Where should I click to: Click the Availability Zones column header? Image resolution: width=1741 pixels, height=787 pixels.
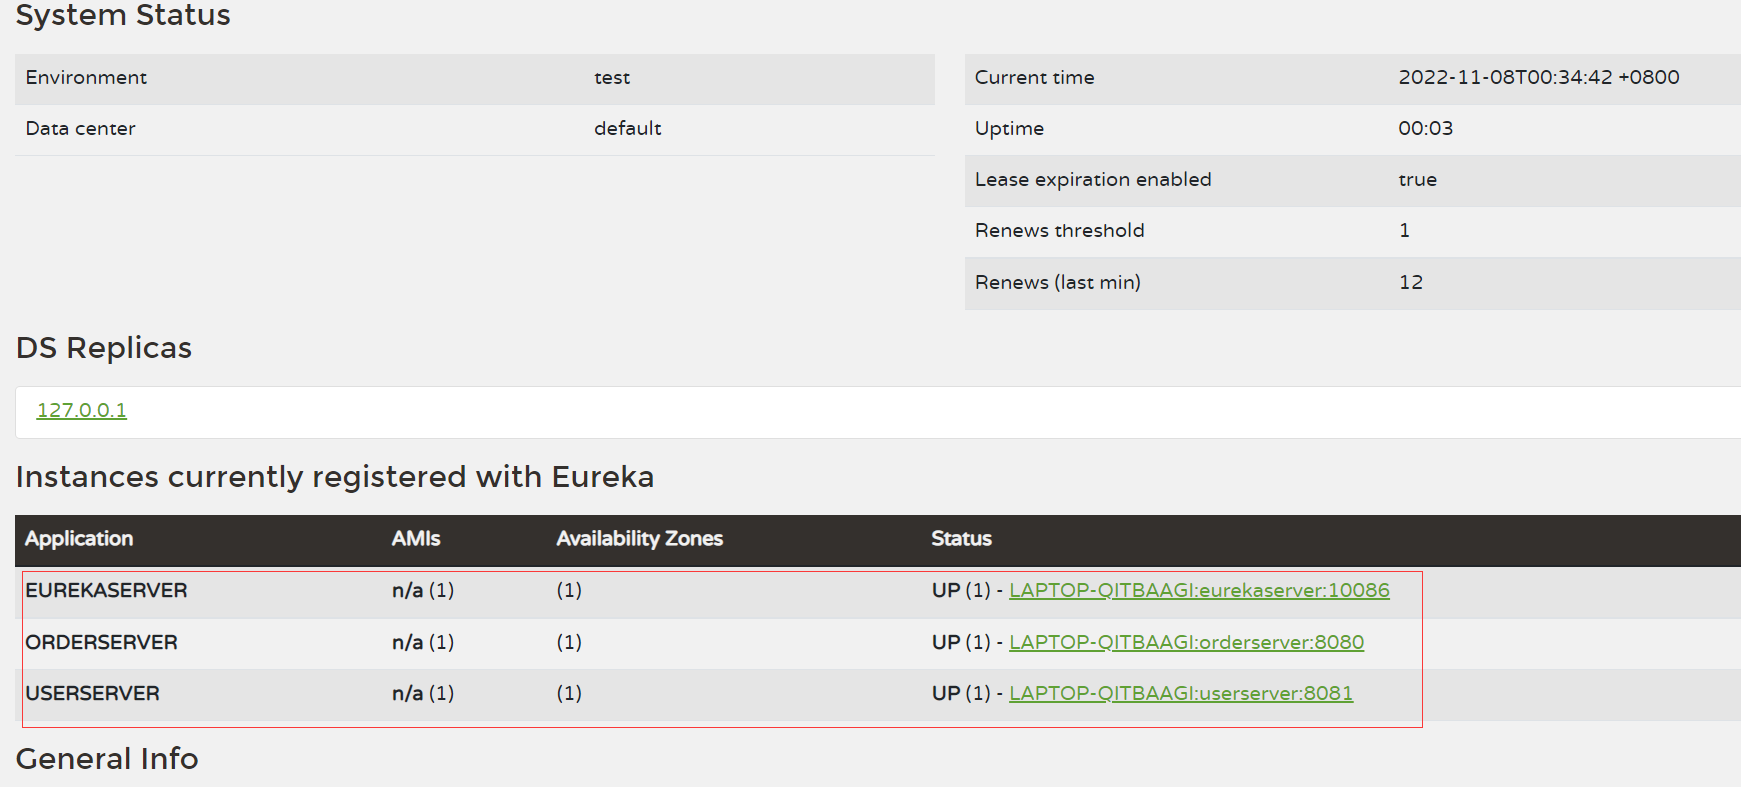point(640,538)
